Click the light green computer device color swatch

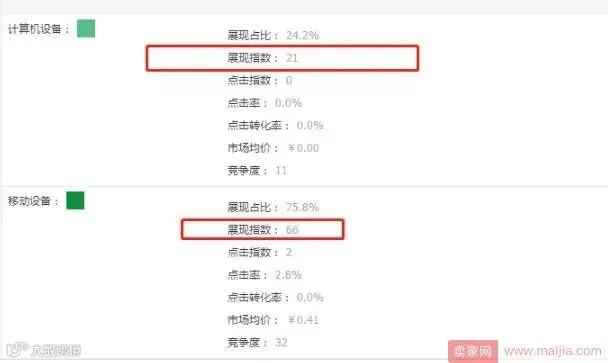coord(86,29)
